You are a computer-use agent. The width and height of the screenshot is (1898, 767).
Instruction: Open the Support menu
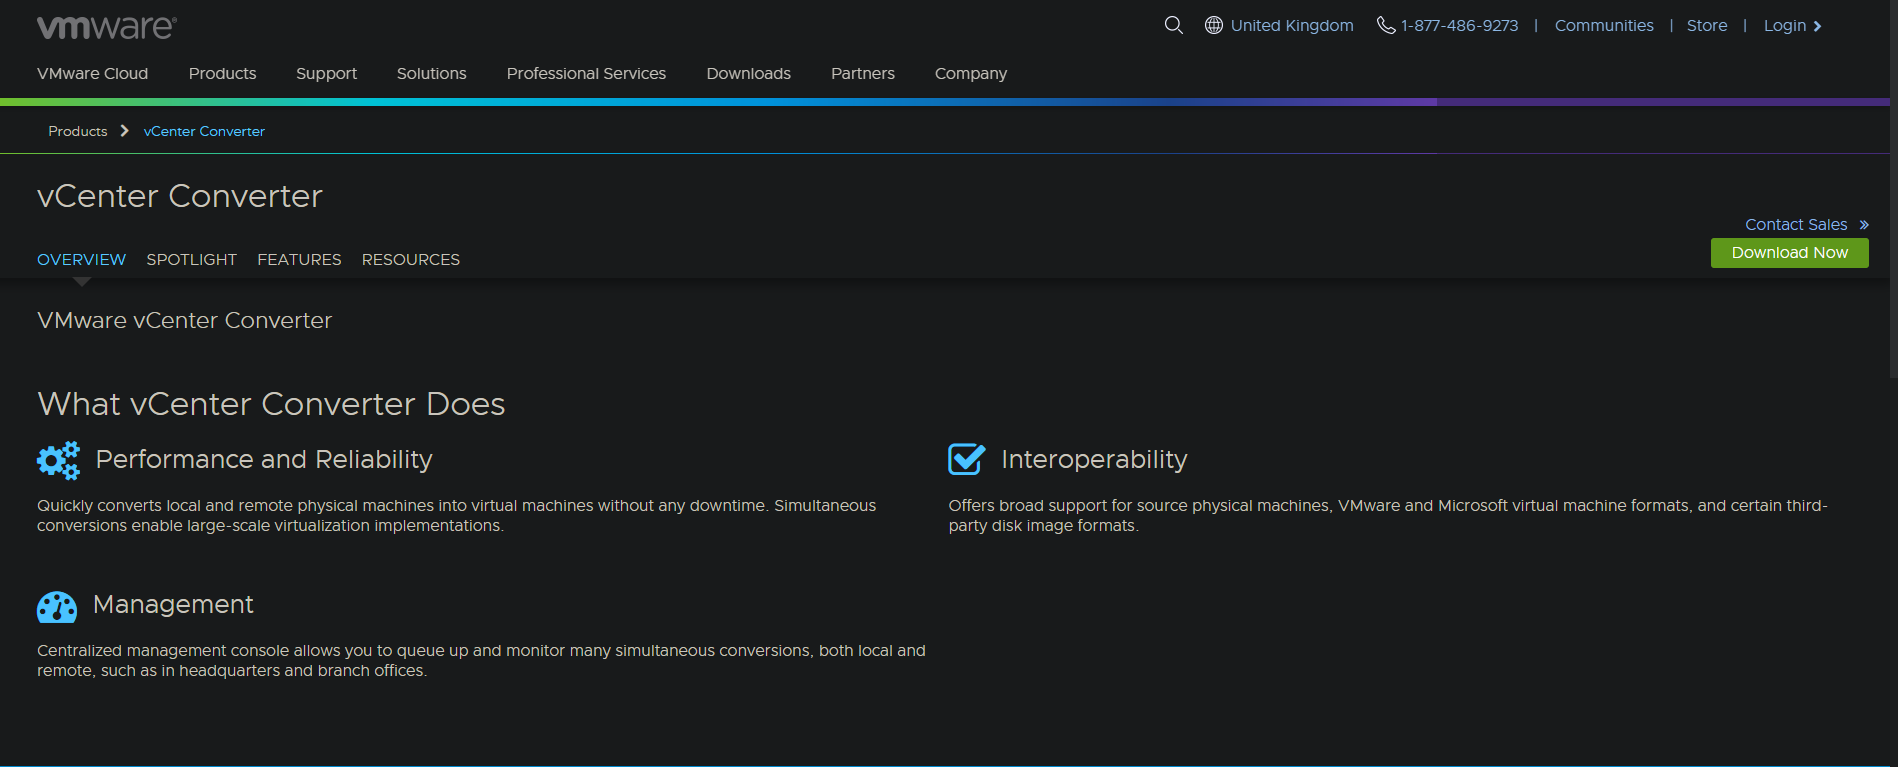pyautogui.click(x=326, y=74)
